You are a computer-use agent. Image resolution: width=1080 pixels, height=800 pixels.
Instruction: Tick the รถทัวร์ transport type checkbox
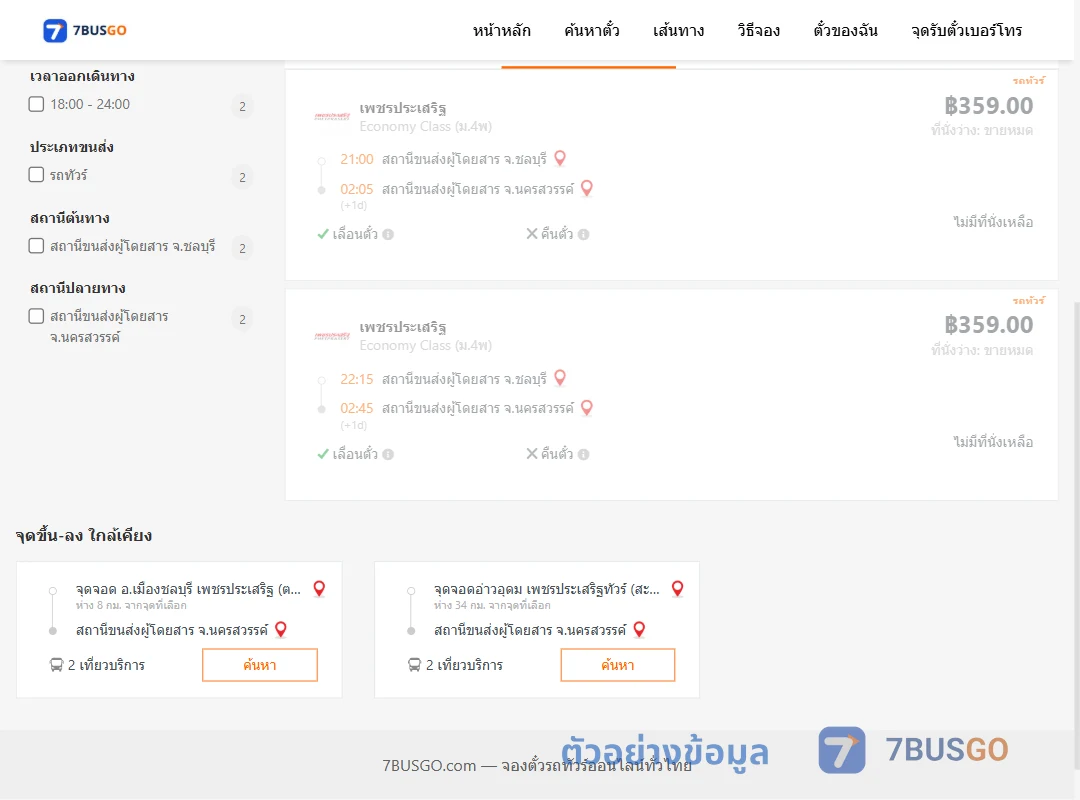click(x=37, y=174)
